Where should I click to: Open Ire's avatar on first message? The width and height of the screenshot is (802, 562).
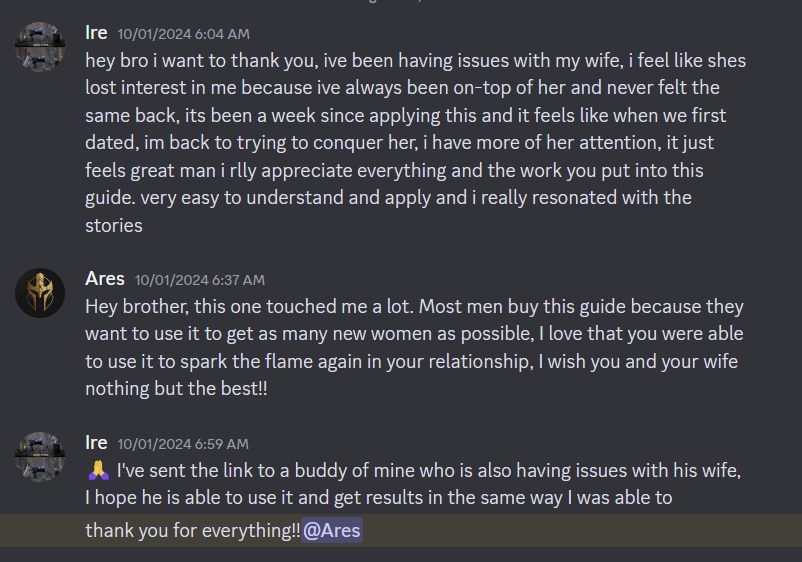click(40, 47)
